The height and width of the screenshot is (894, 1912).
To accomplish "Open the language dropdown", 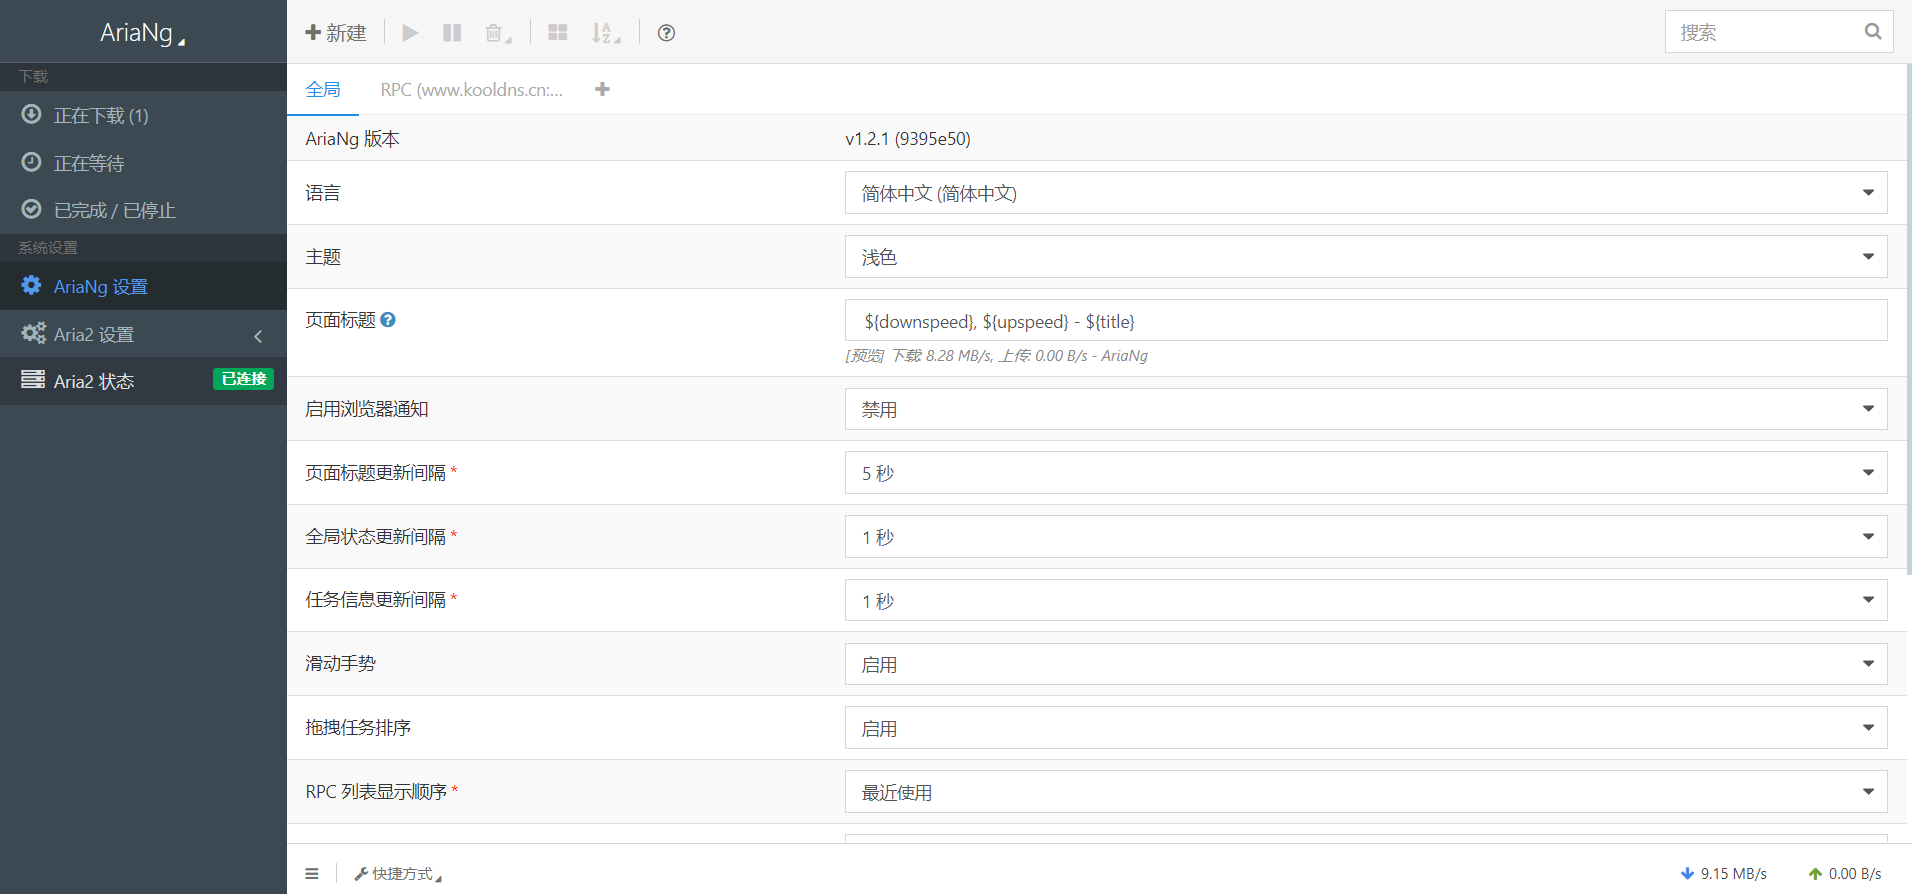I will click(1365, 193).
